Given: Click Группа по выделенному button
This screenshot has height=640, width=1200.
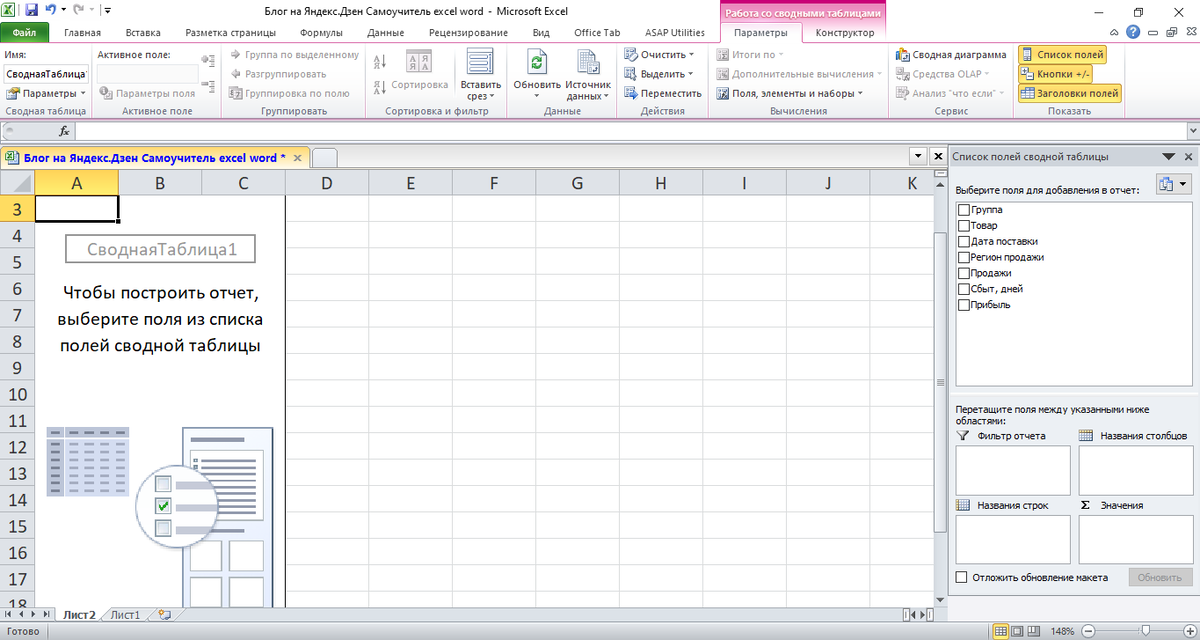Looking at the screenshot, I should 294,55.
